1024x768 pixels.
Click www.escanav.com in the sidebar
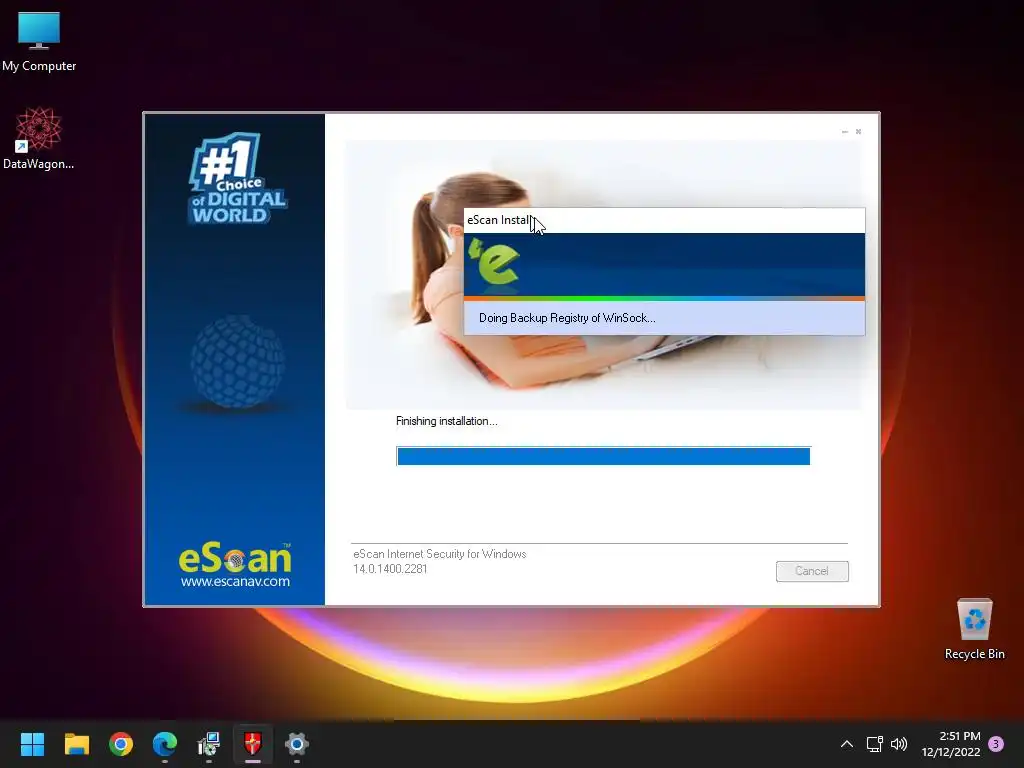pos(235,581)
